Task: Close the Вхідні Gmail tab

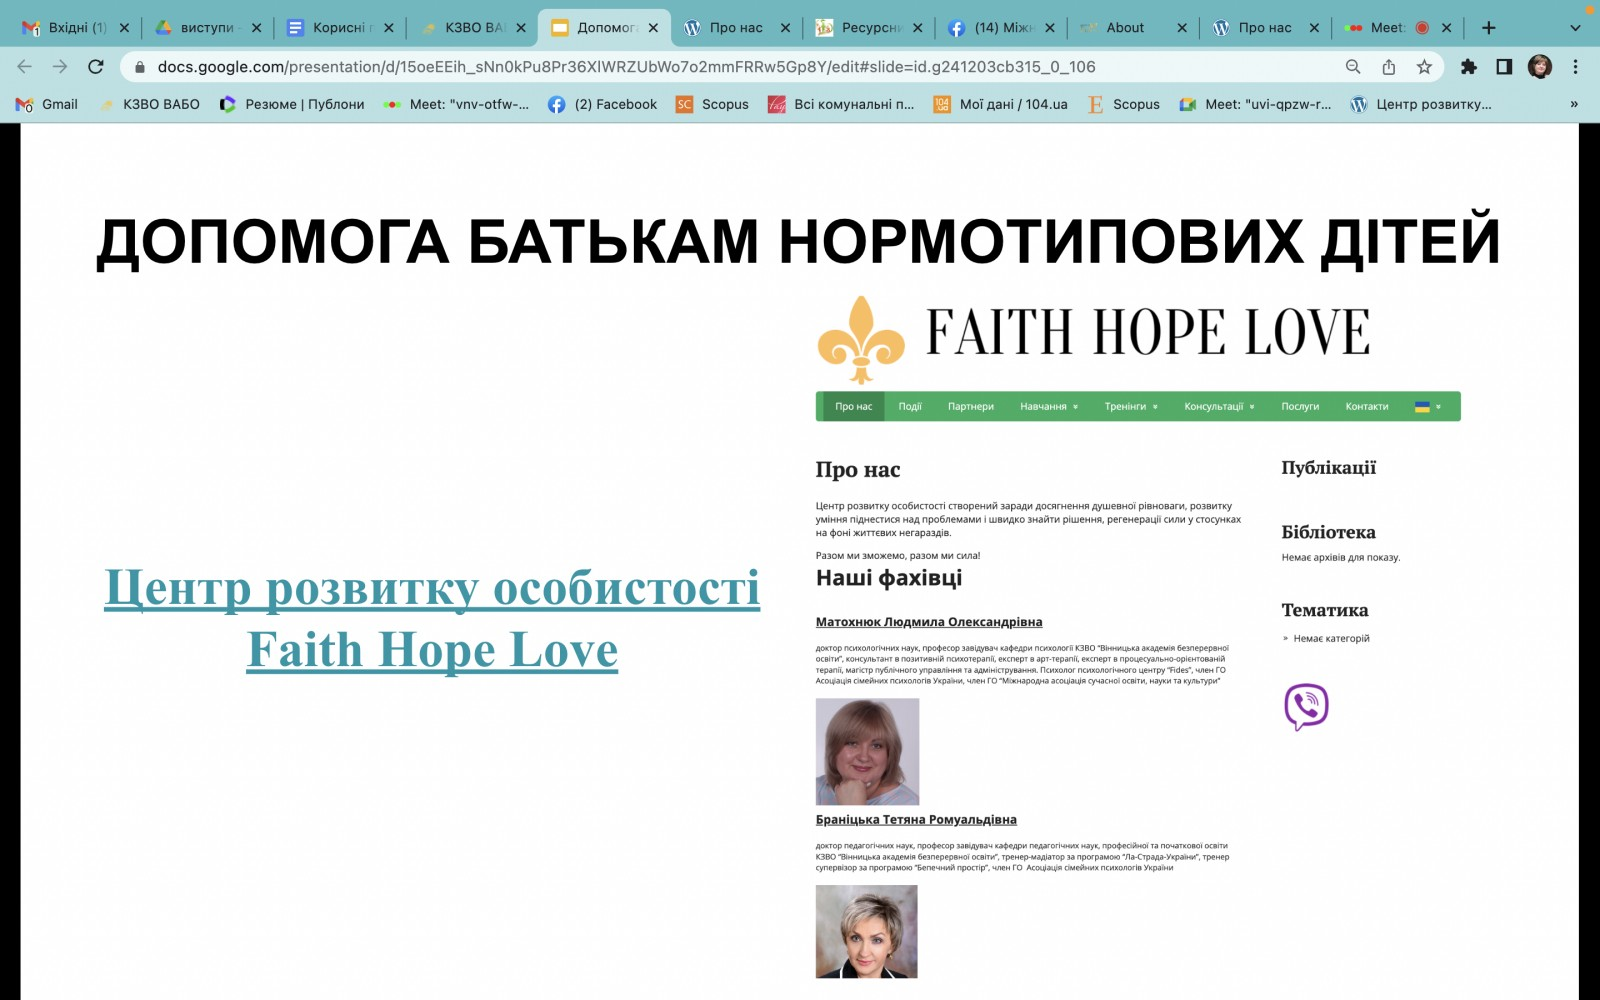Action: (124, 28)
